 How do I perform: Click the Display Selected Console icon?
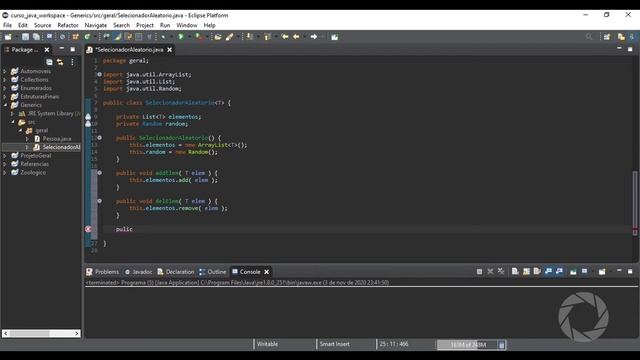pyautogui.click(x=584, y=271)
